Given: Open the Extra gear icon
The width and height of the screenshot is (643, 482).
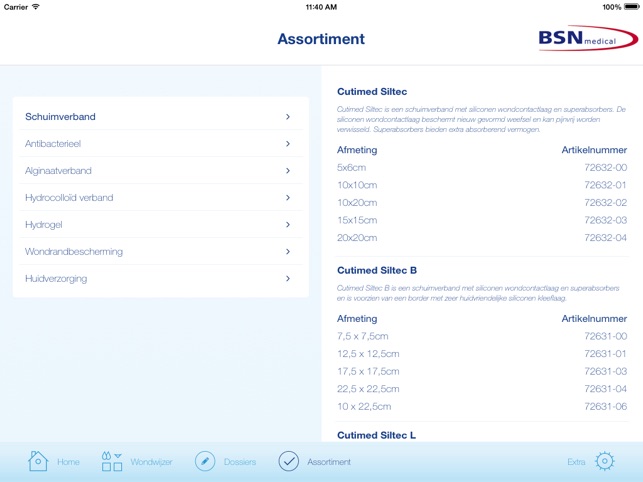Looking at the screenshot, I should [x=605, y=461].
